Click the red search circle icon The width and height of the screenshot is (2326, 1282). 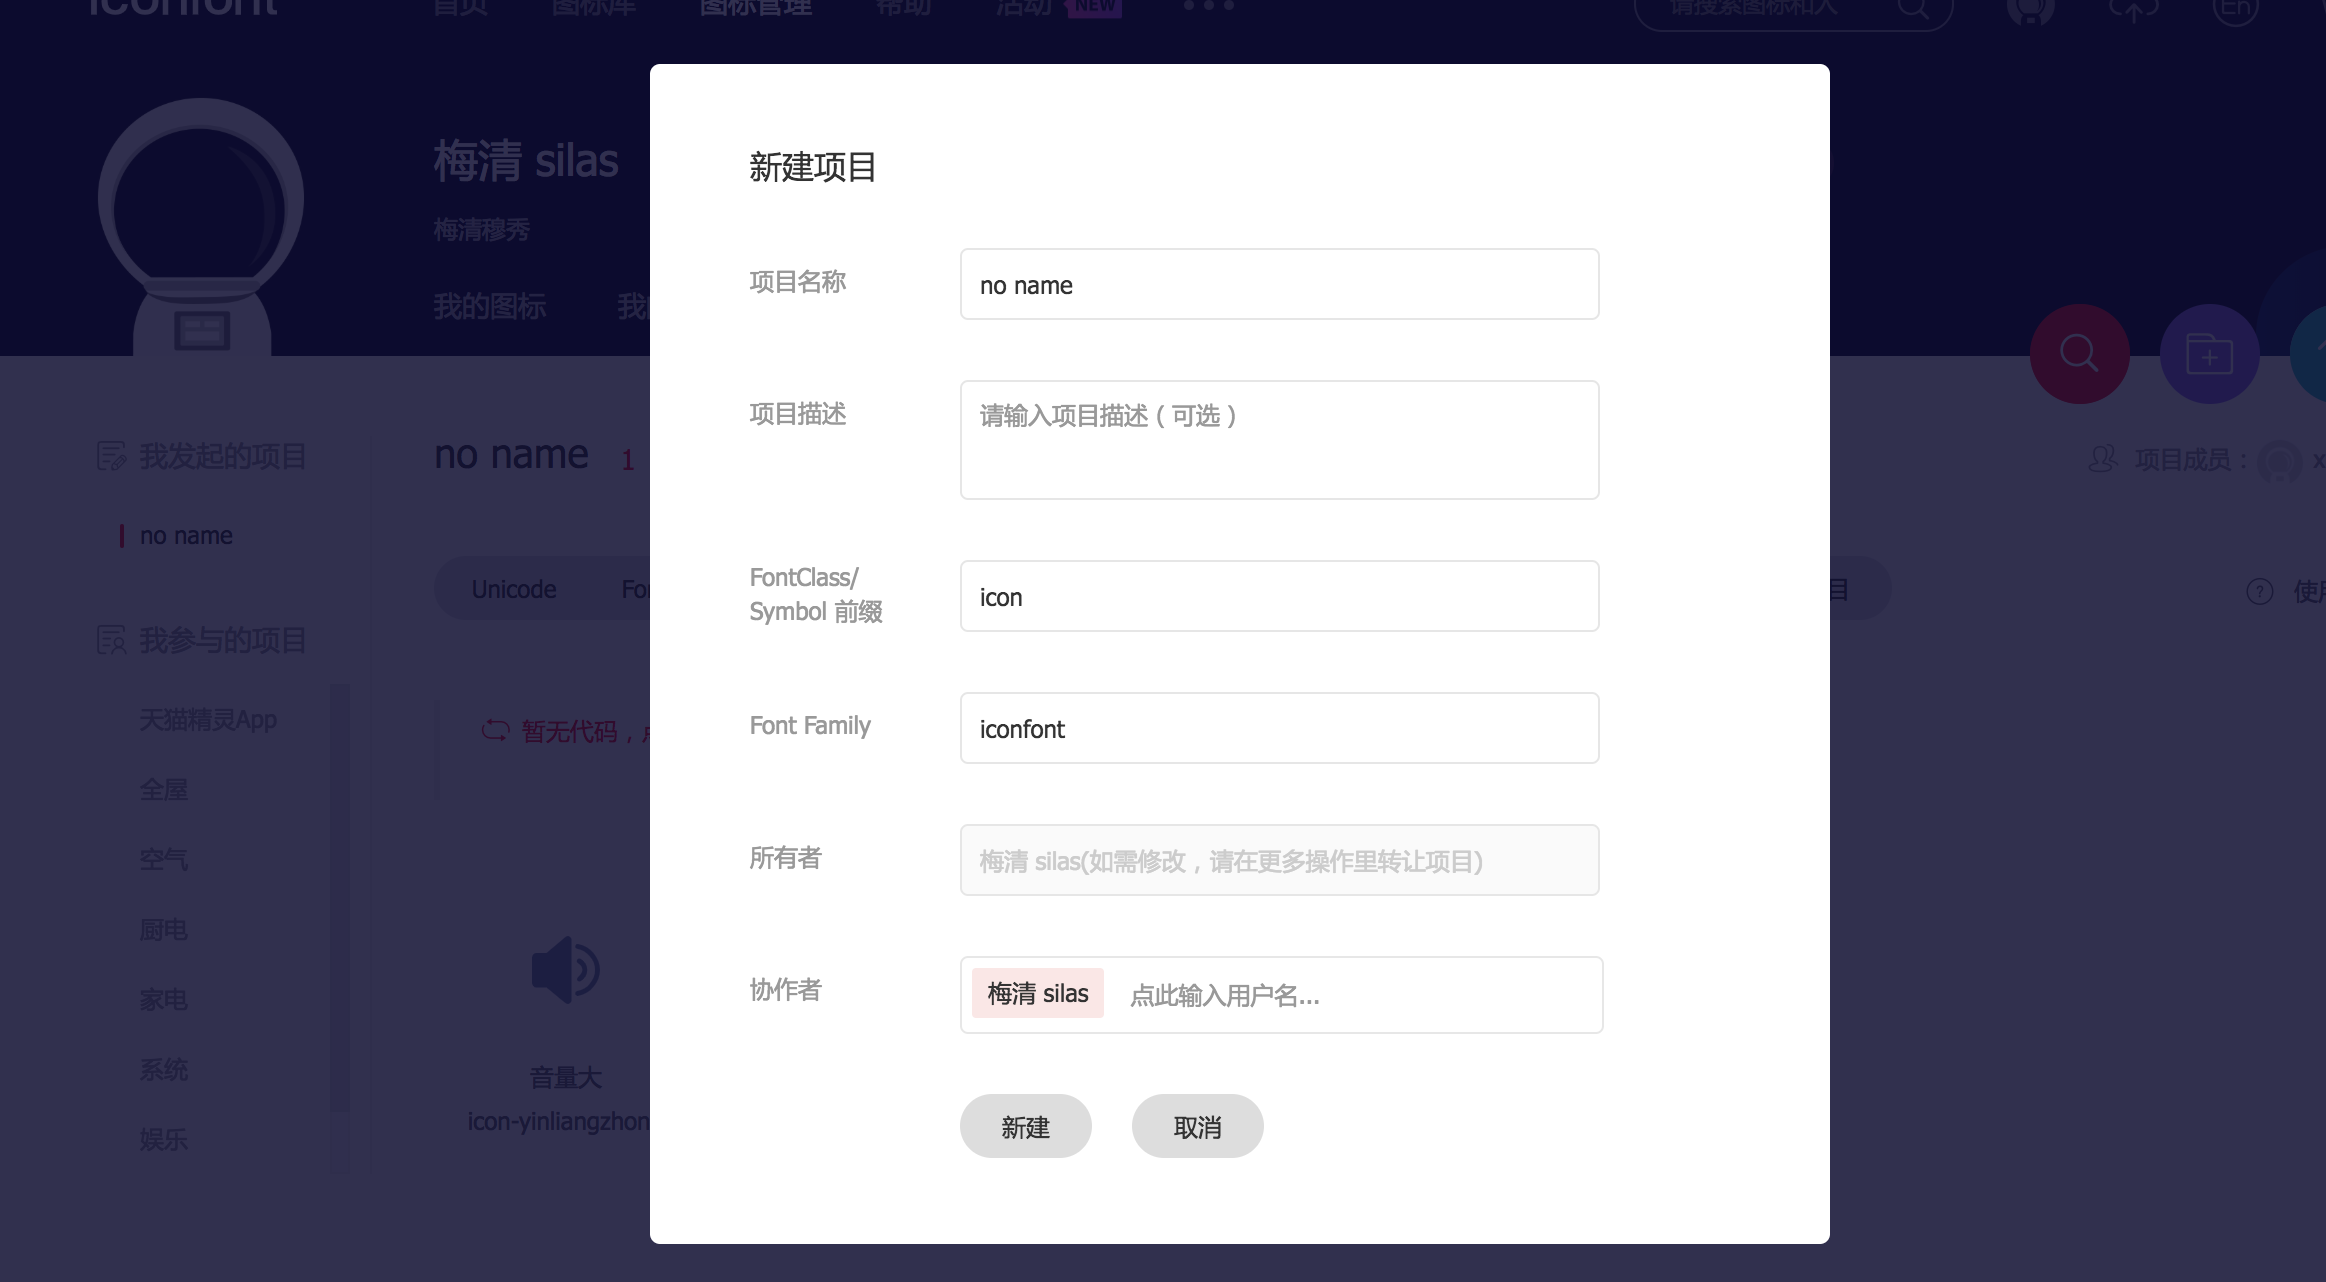click(x=2079, y=354)
